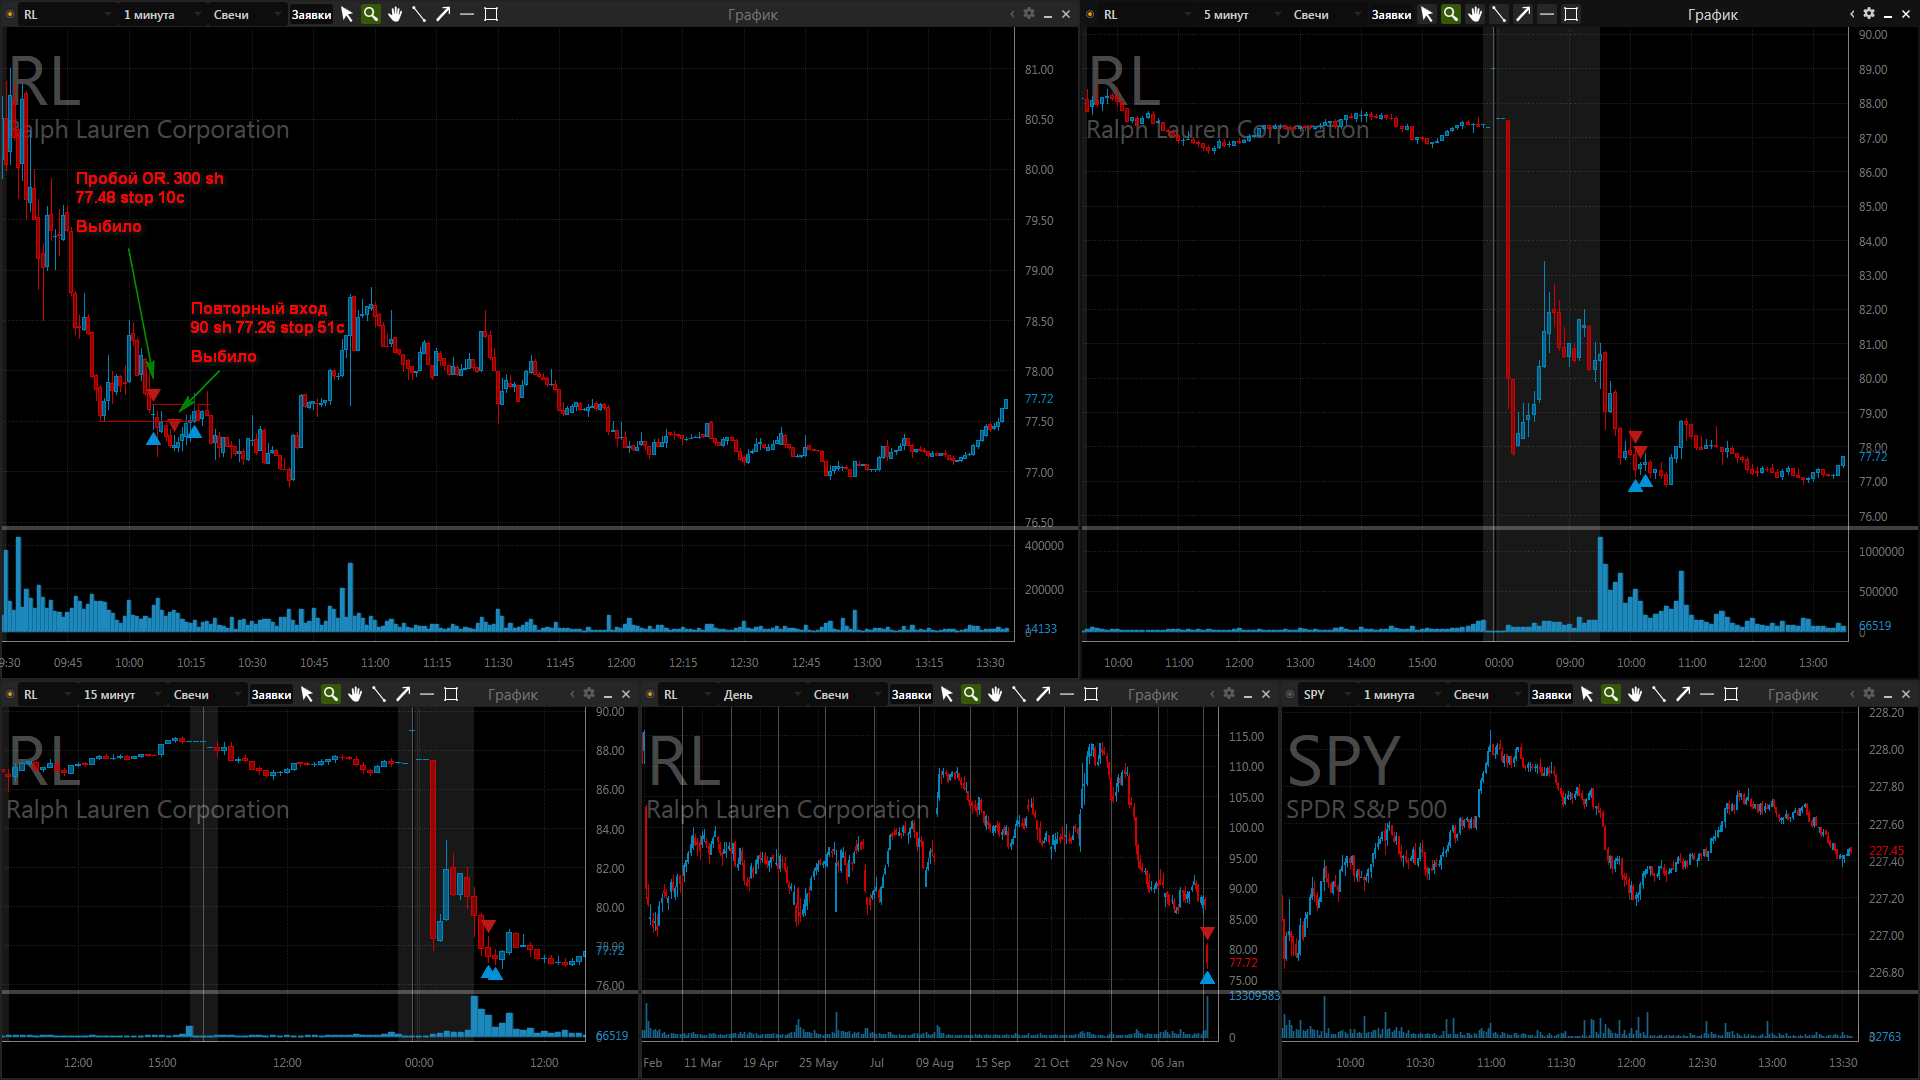Viewport: 1920px width, 1080px height.
Task: Toggle the orange link dot in the daily RL chart
Action: point(650,694)
